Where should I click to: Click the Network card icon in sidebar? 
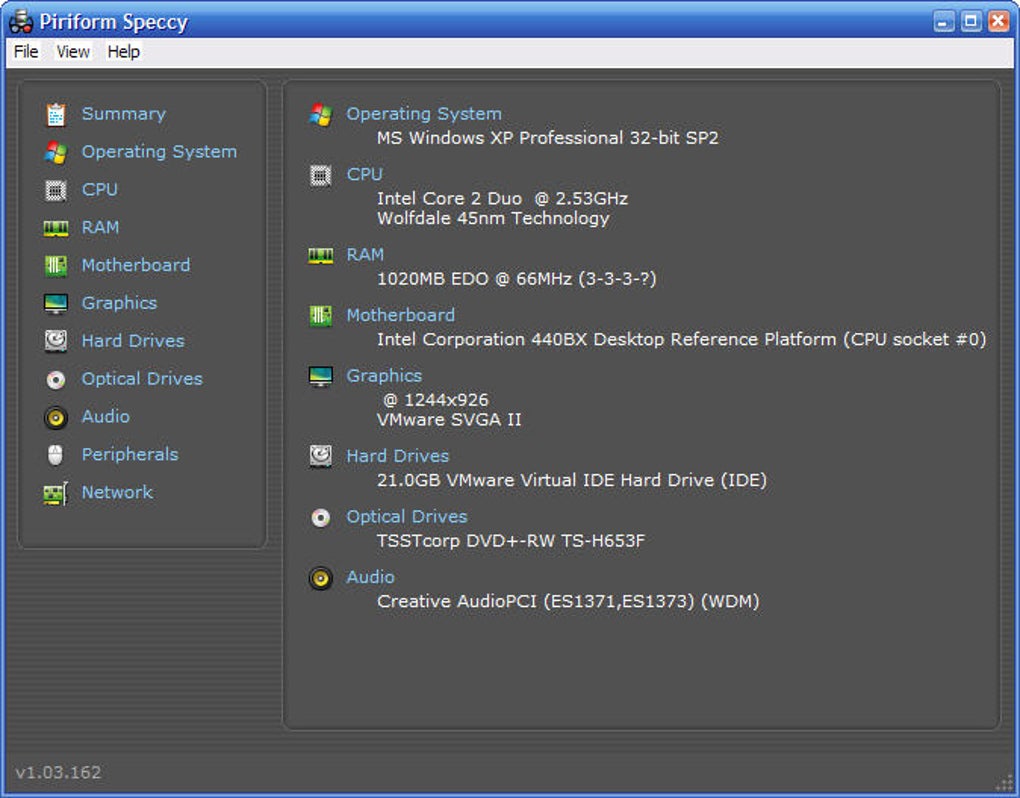56,494
